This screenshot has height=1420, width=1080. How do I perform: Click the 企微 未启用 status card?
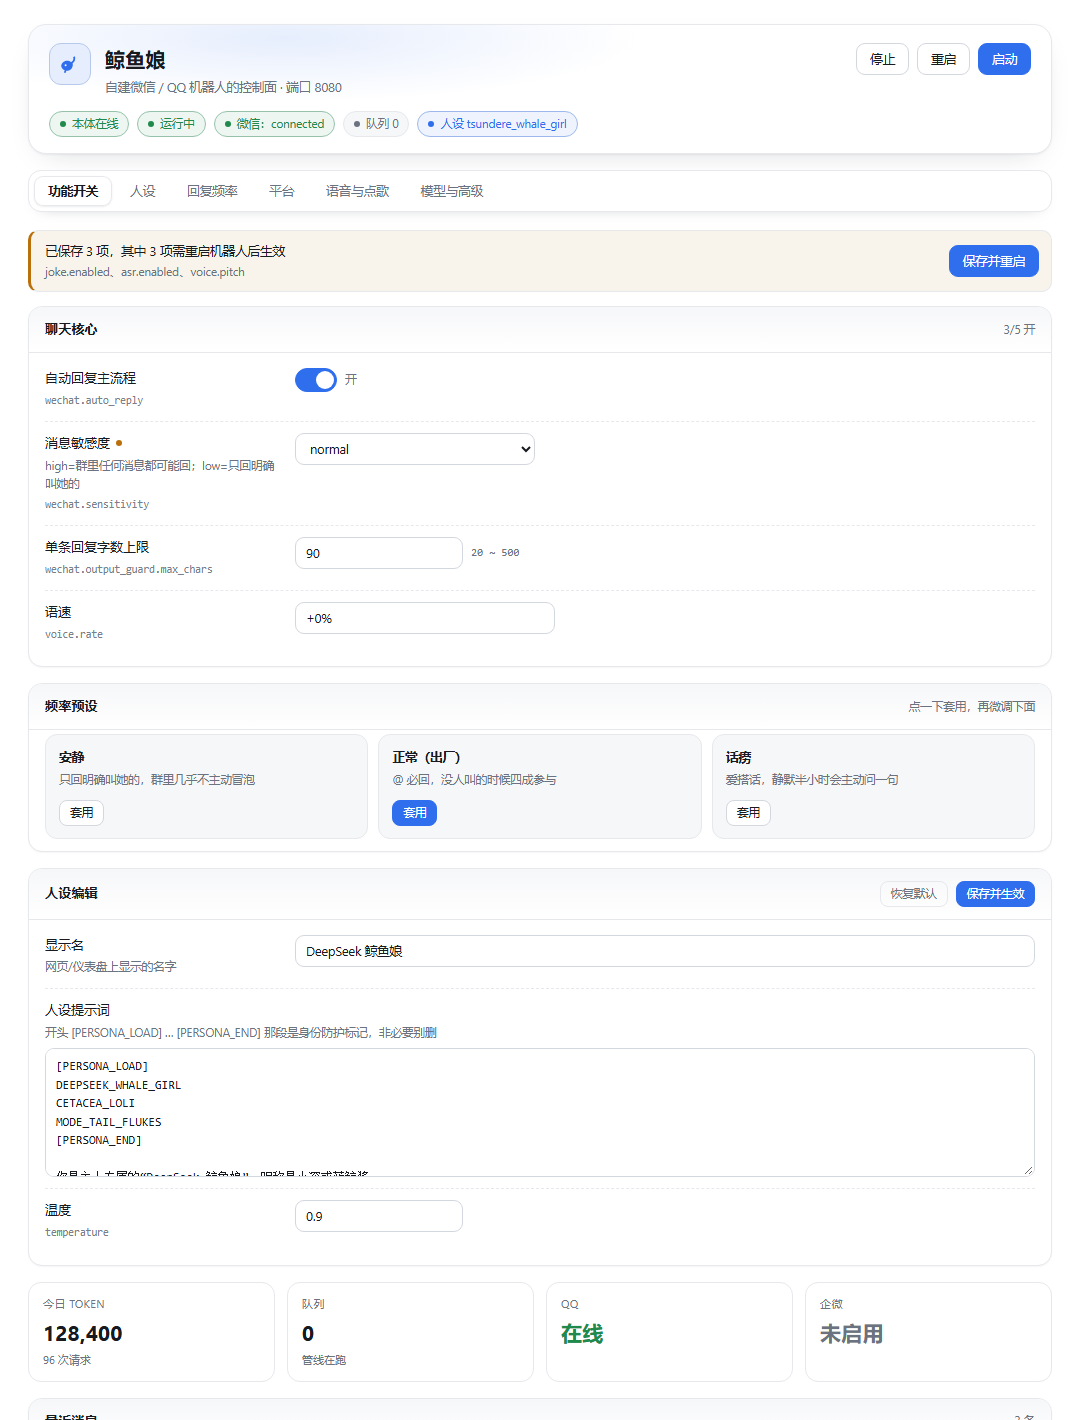928,1332
